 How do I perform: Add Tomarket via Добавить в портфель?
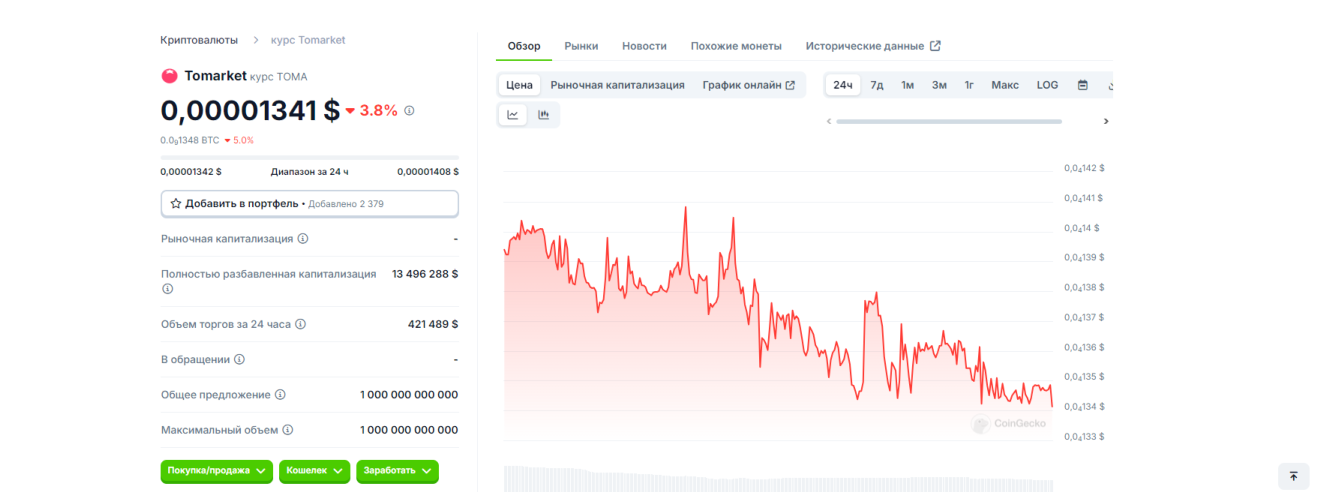tap(310, 203)
